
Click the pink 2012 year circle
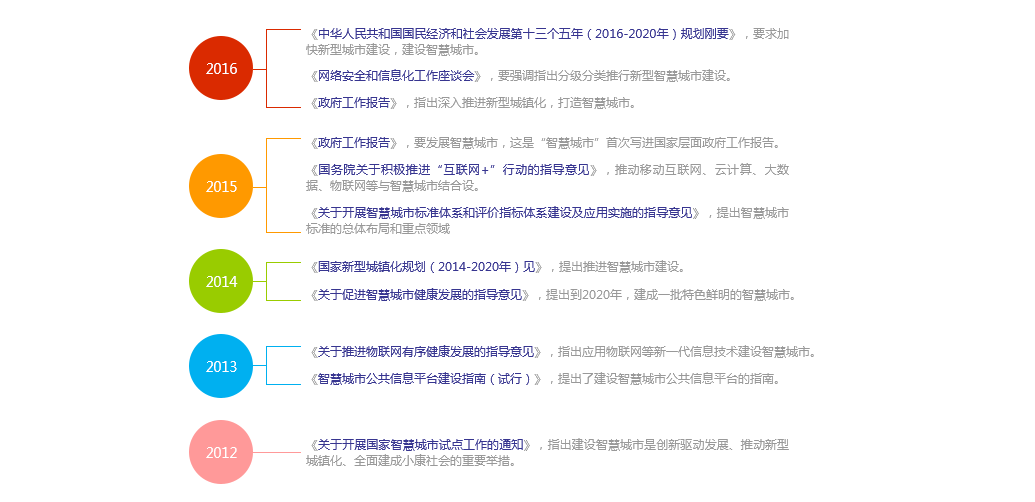[221, 452]
